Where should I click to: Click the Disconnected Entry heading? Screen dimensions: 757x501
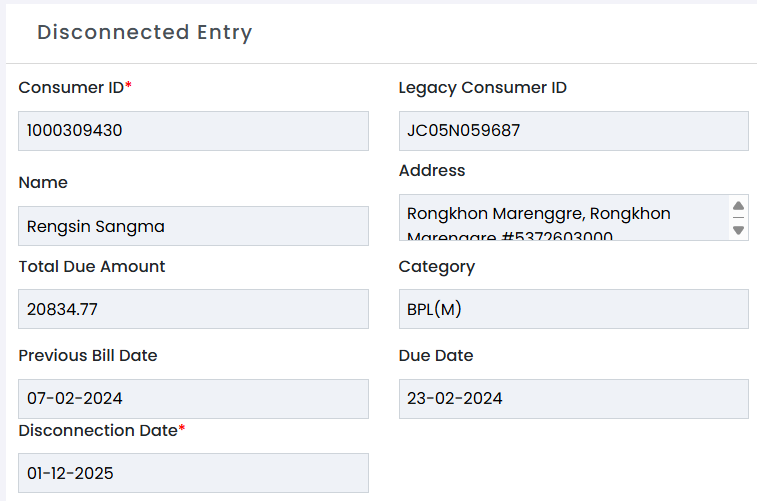[145, 32]
